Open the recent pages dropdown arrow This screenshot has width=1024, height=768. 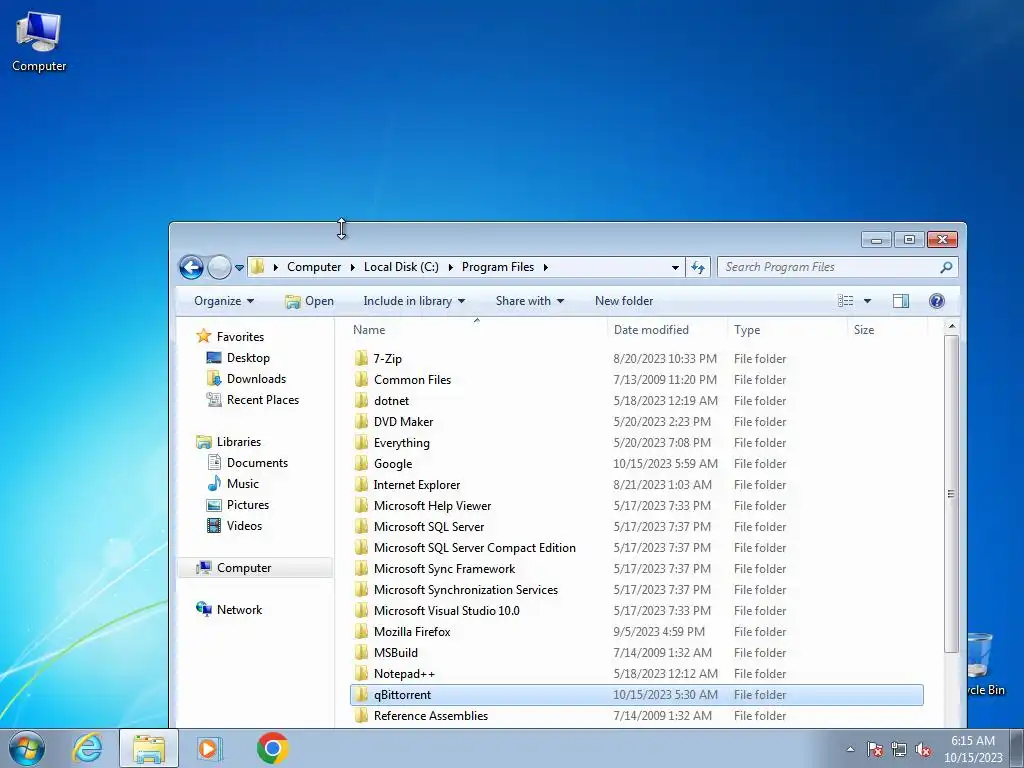[239, 268]
